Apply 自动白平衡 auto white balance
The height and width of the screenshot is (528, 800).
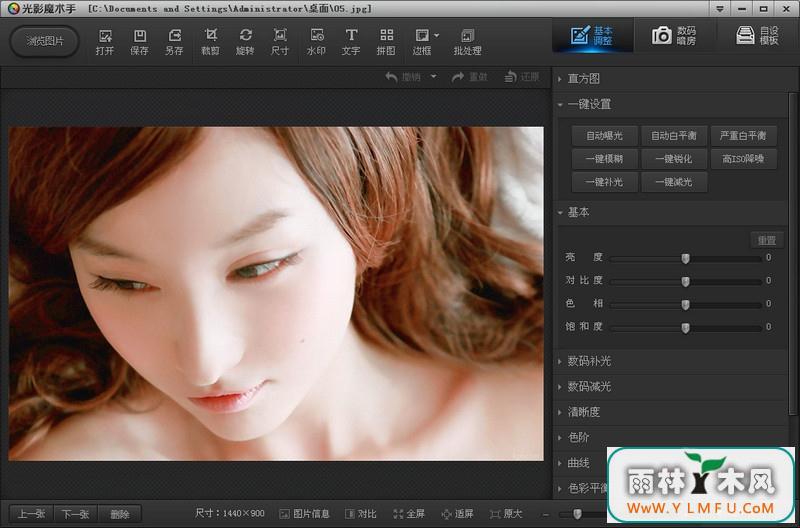[674, 136]
